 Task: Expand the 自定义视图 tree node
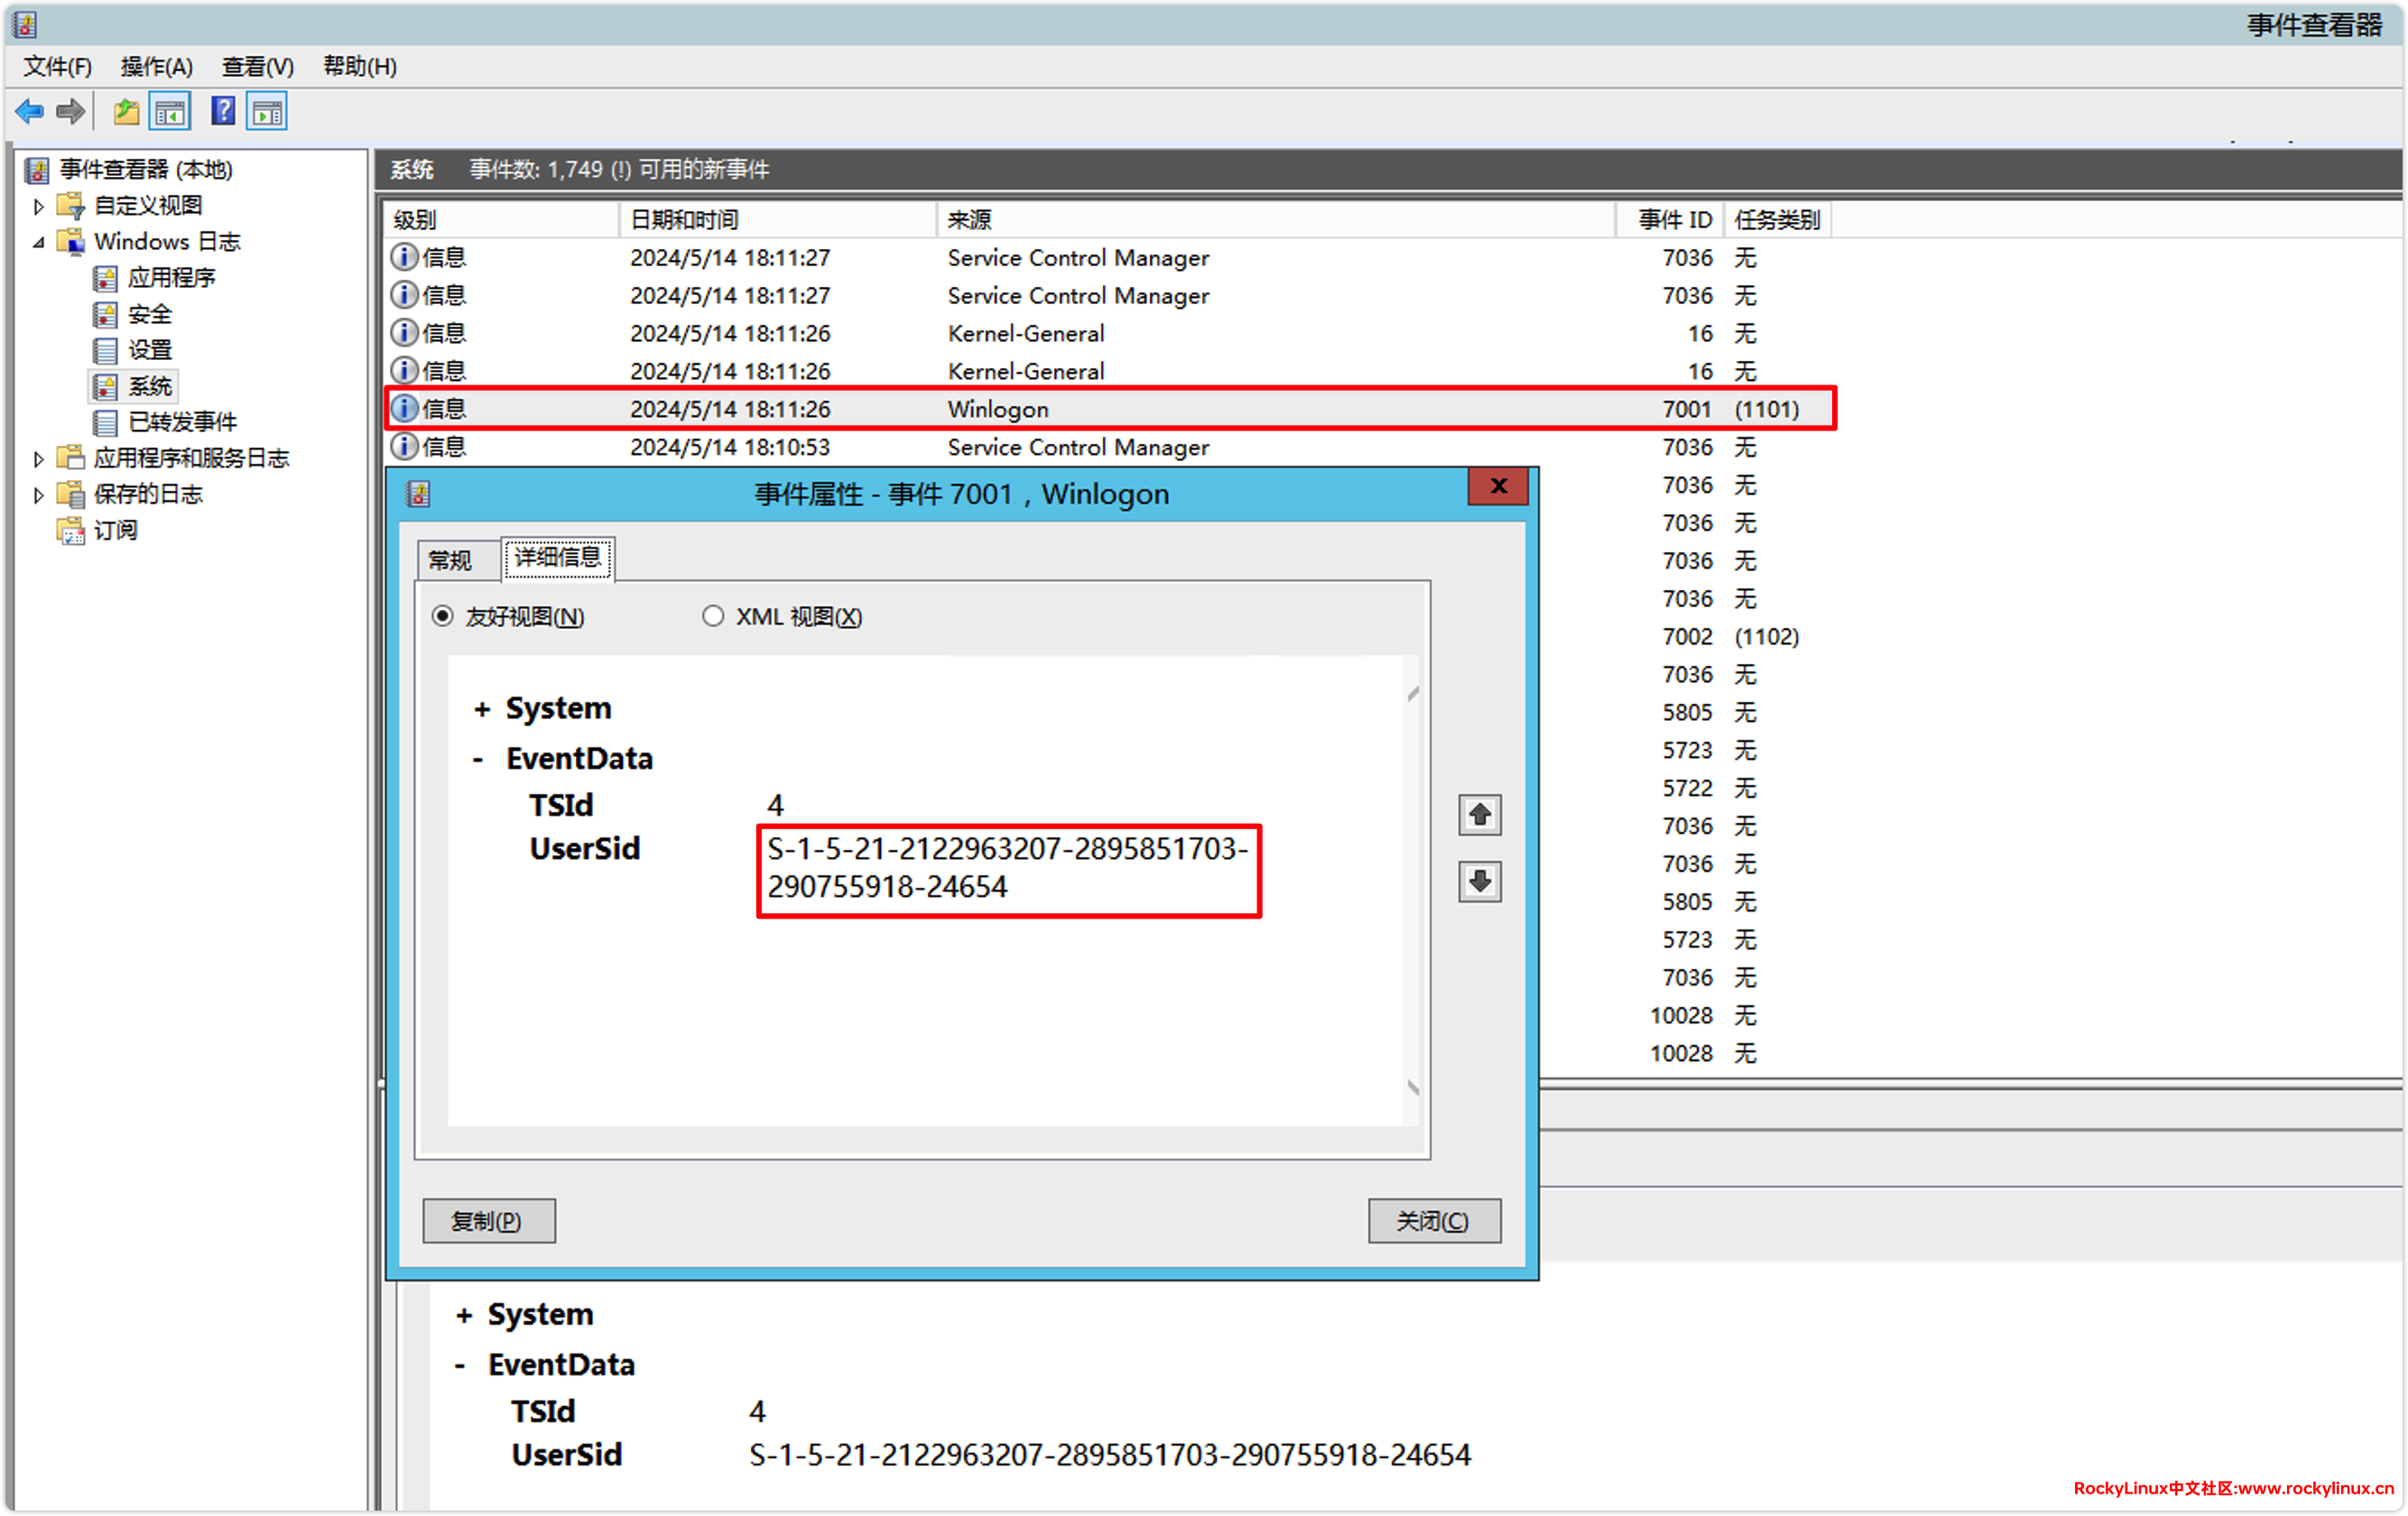pos(38,206)
